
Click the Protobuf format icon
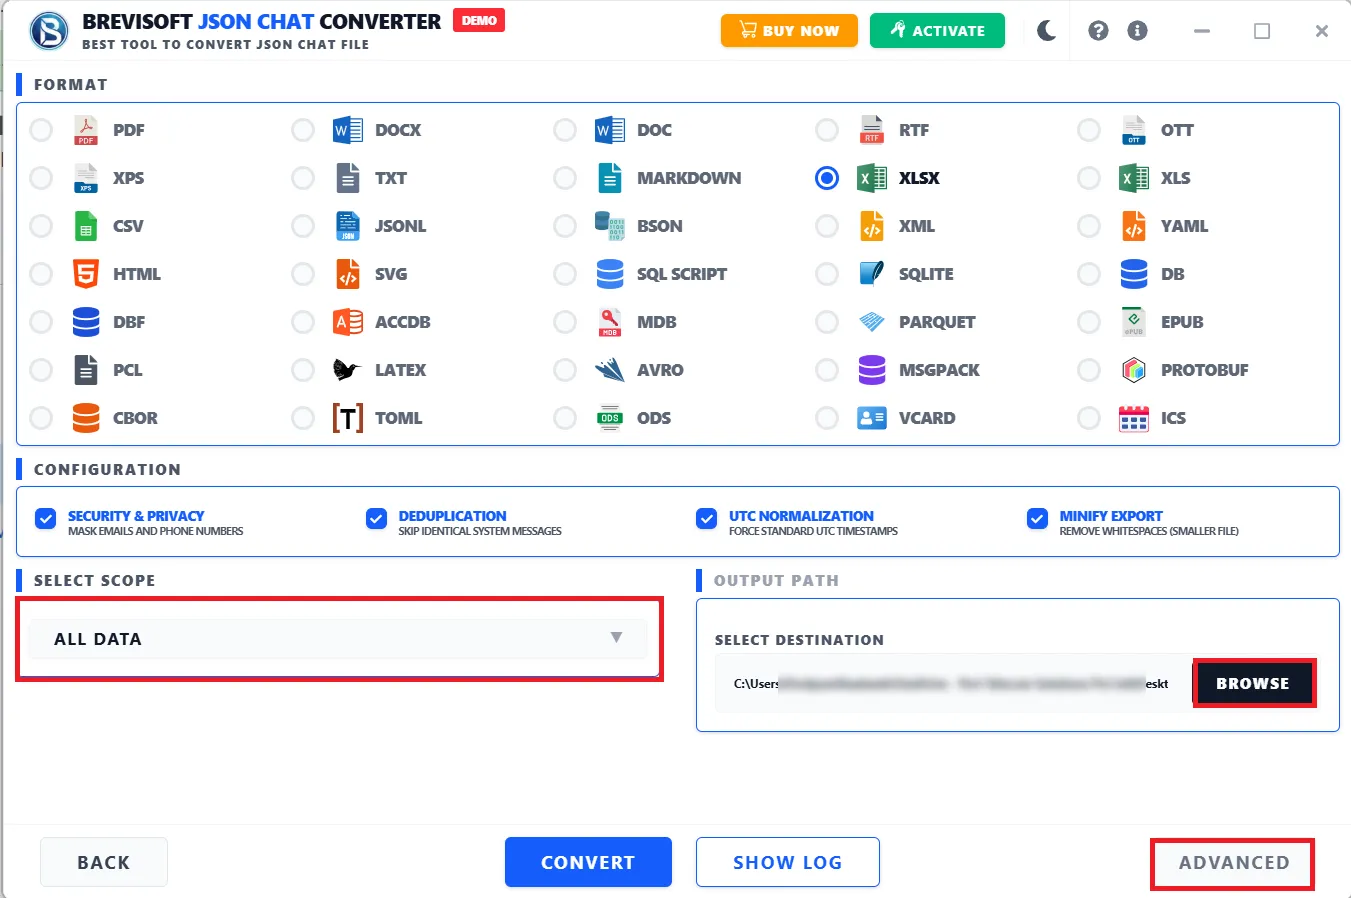coord(1134,370)
